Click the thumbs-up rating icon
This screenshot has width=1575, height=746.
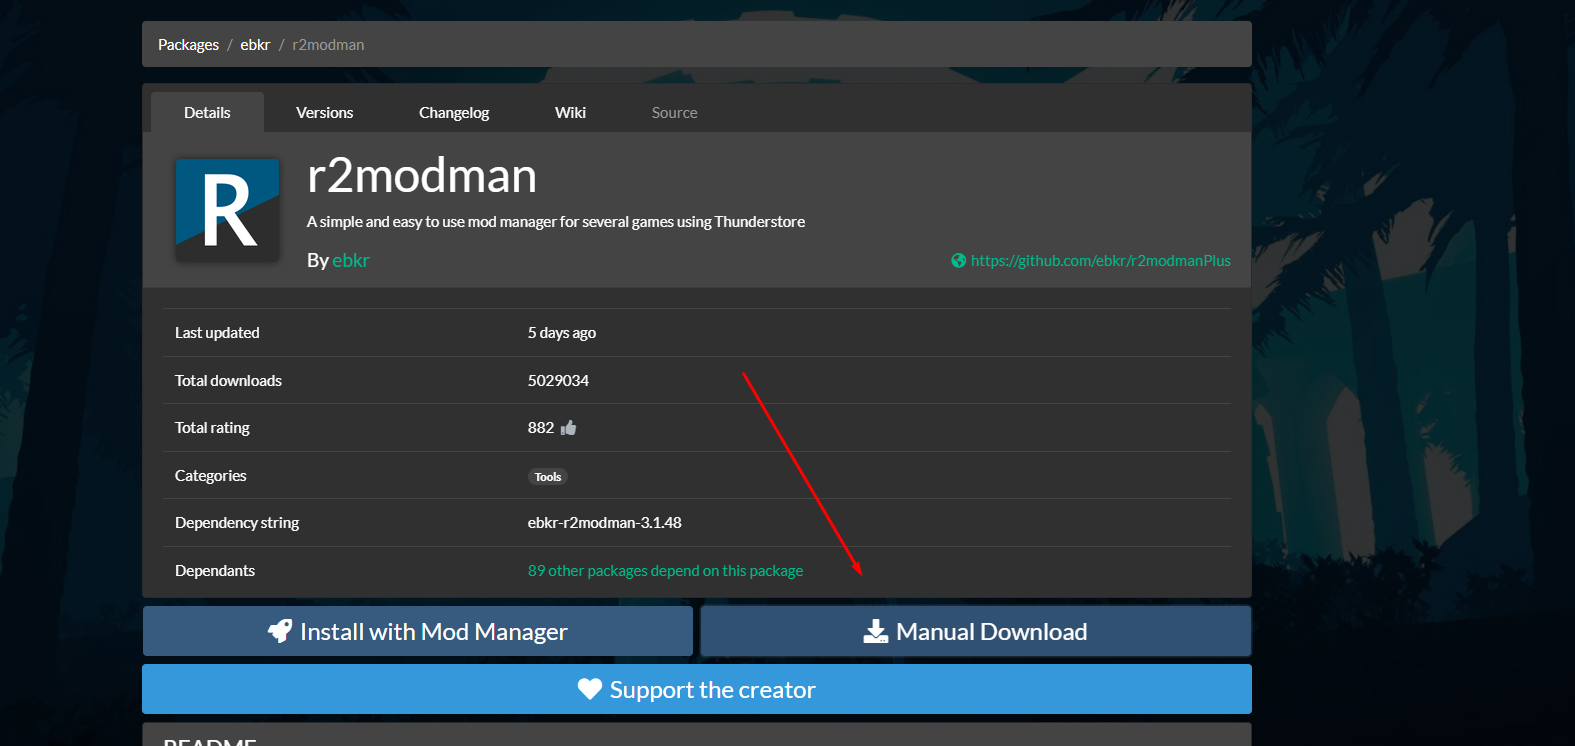point(569,428)
